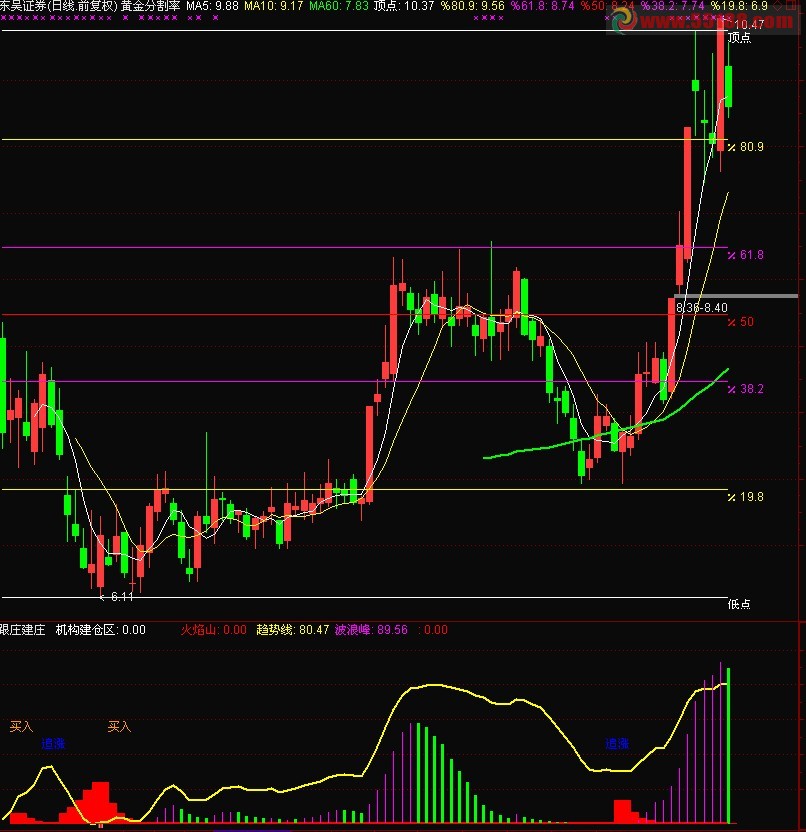Click the 机构建仓区: 0.00 readout
This screenshot has width=806, height=832.
tap(101, 630)
